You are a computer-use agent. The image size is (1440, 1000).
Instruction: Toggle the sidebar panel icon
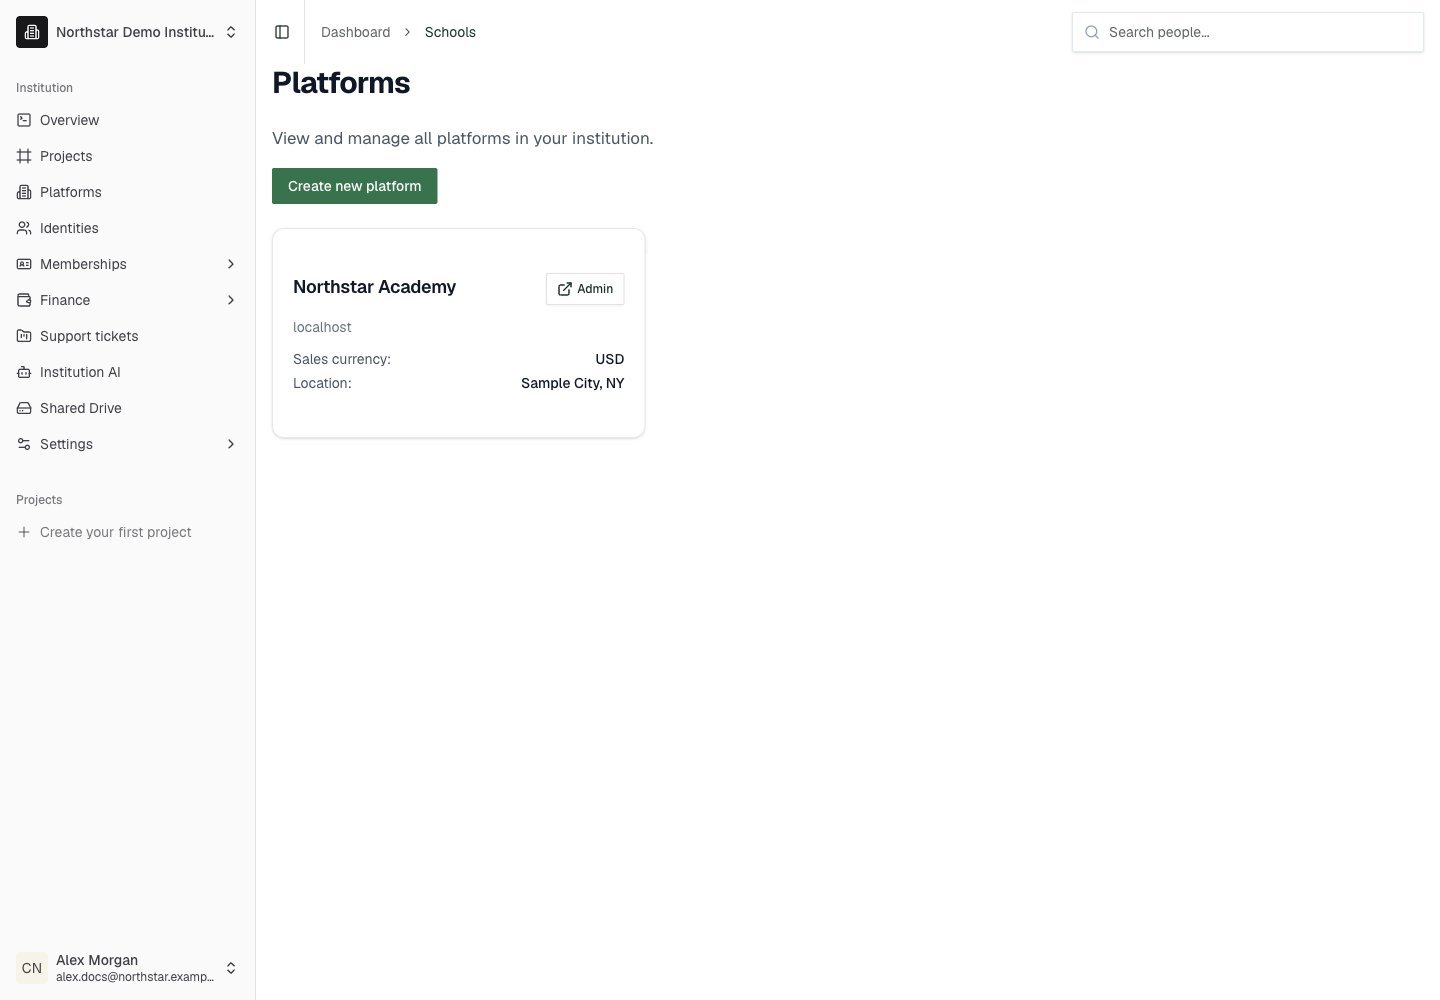pos(282,32)
